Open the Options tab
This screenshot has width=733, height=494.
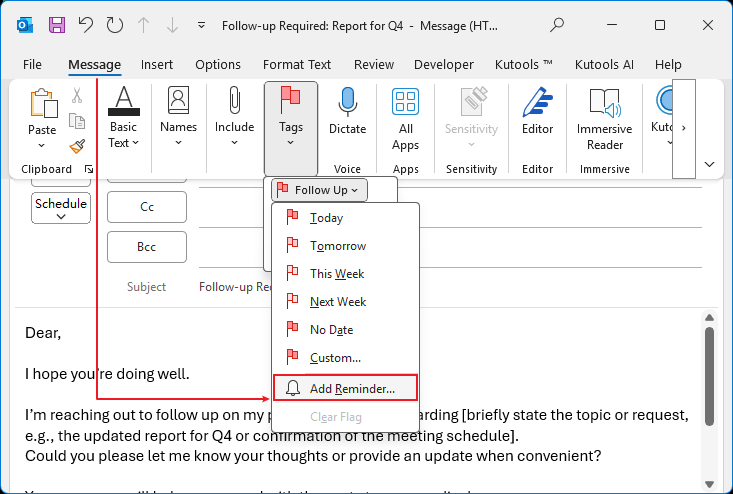[218, 64]
